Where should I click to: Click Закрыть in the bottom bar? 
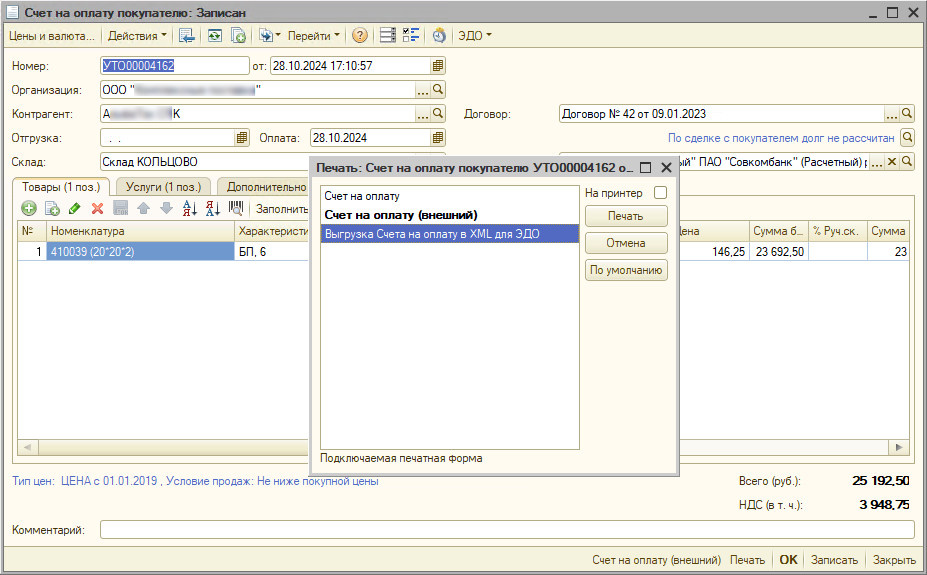tap(894, 560)
